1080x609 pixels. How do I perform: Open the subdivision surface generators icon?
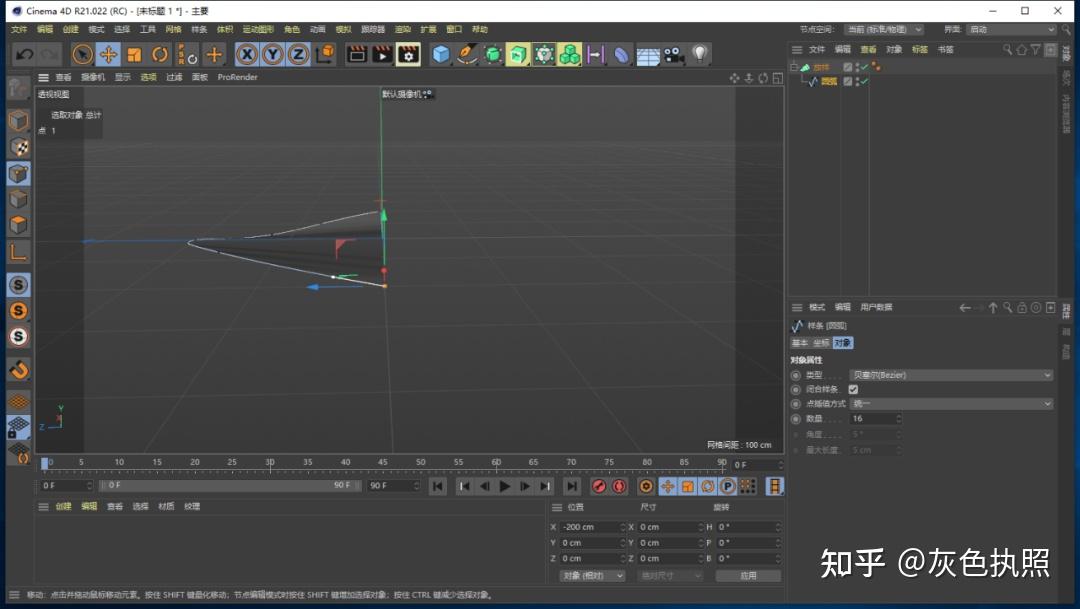pos(492,54)
